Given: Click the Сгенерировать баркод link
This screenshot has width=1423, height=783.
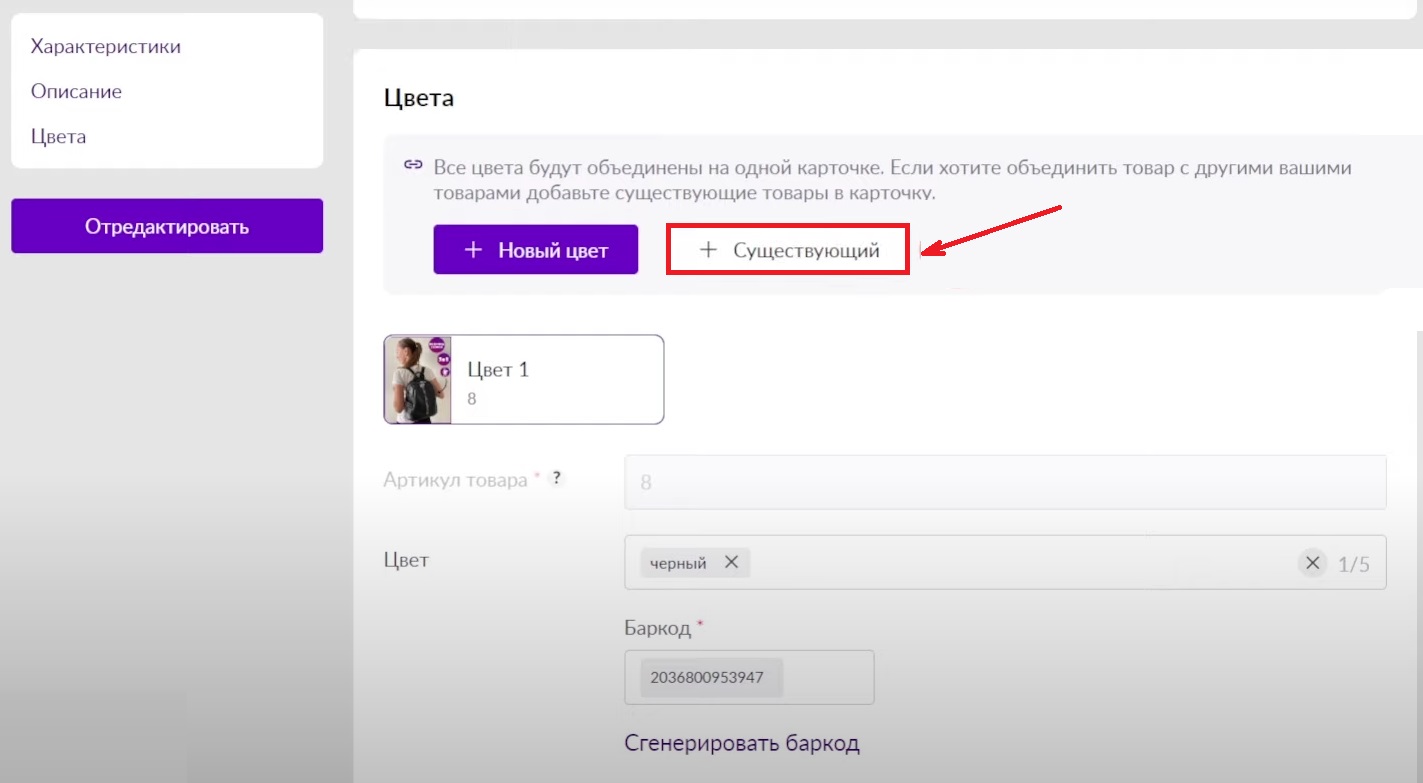Looking at the screenshot, I should (741, 743).
